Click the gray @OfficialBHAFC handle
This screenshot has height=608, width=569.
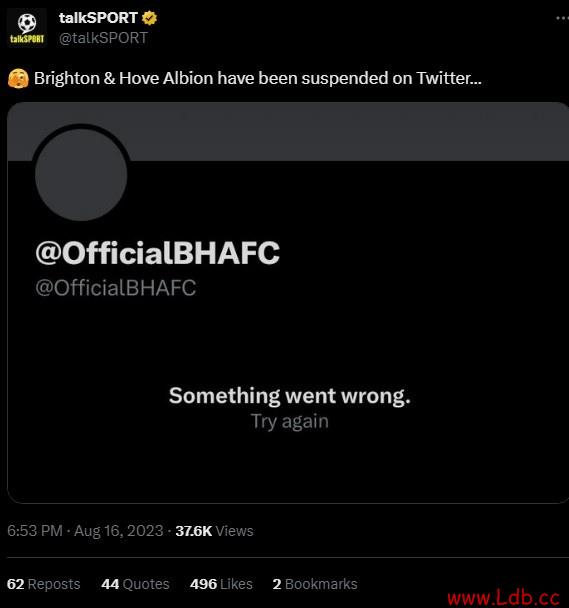pos(116,288)
